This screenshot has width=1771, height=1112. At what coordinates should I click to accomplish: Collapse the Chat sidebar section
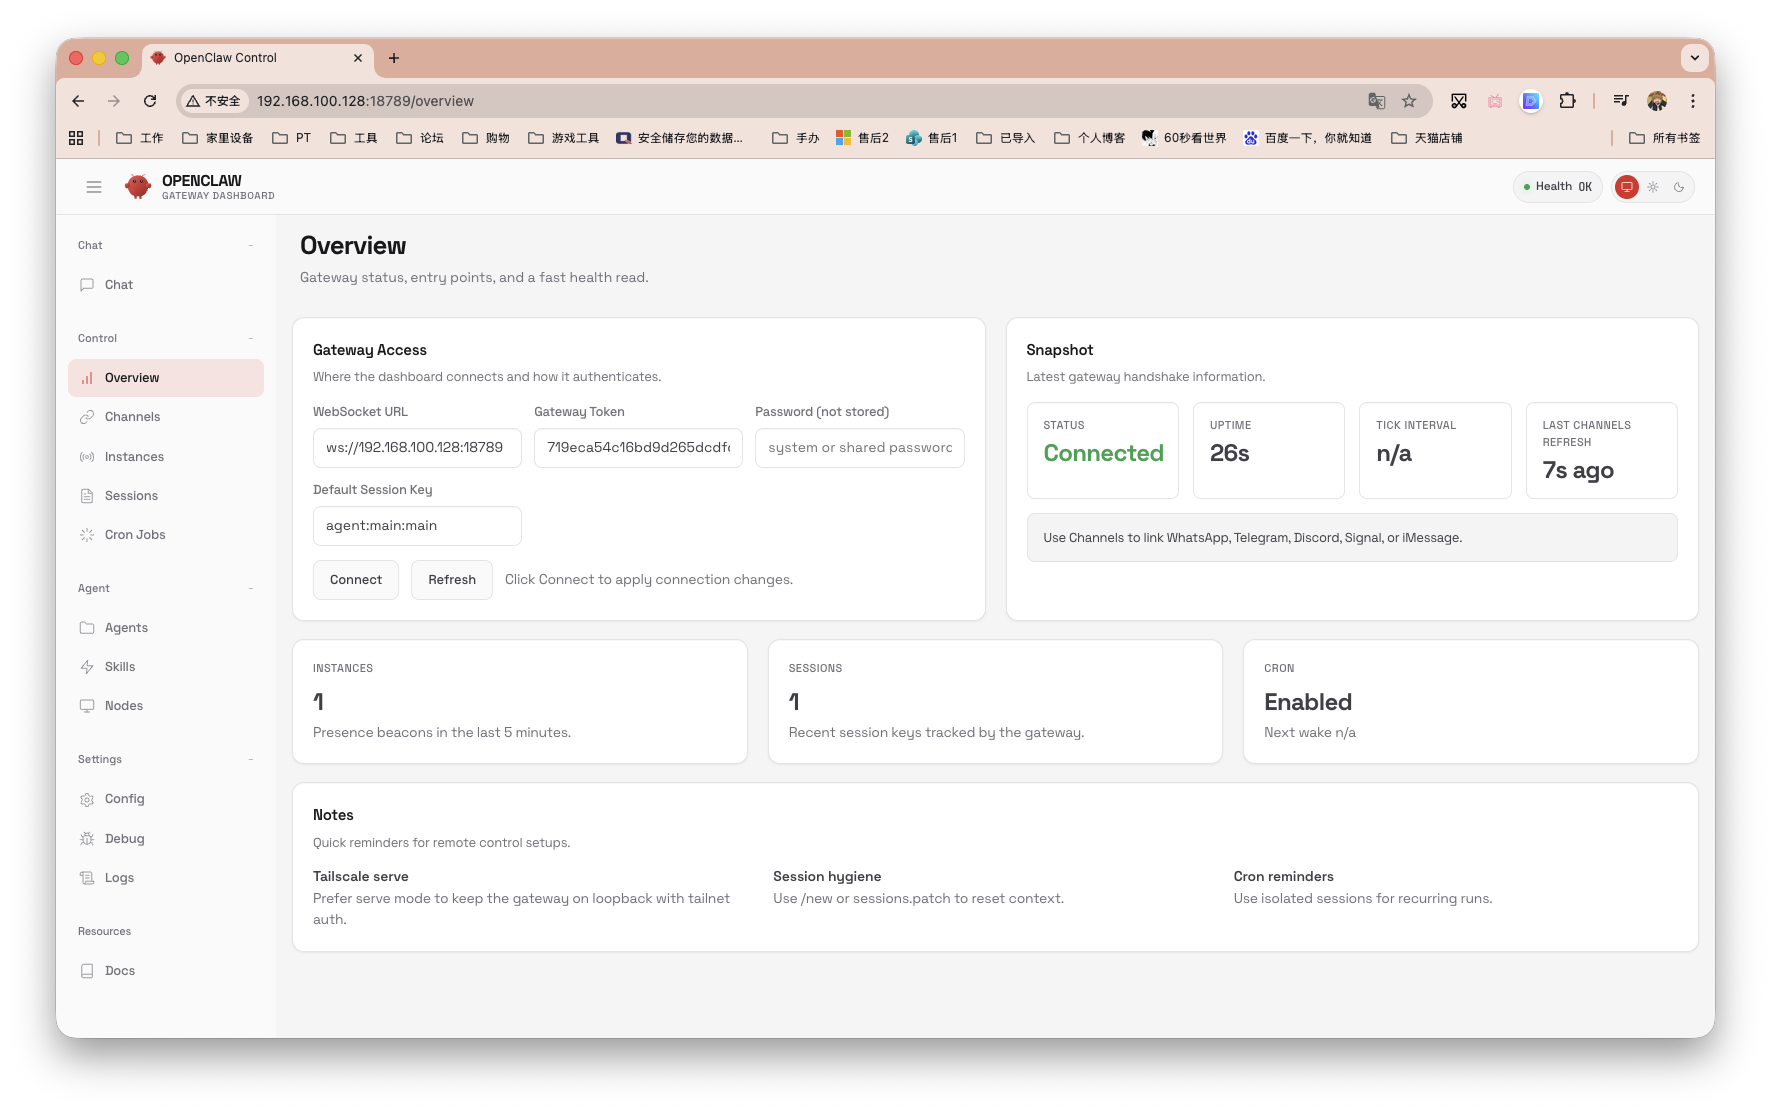(251, 245)
